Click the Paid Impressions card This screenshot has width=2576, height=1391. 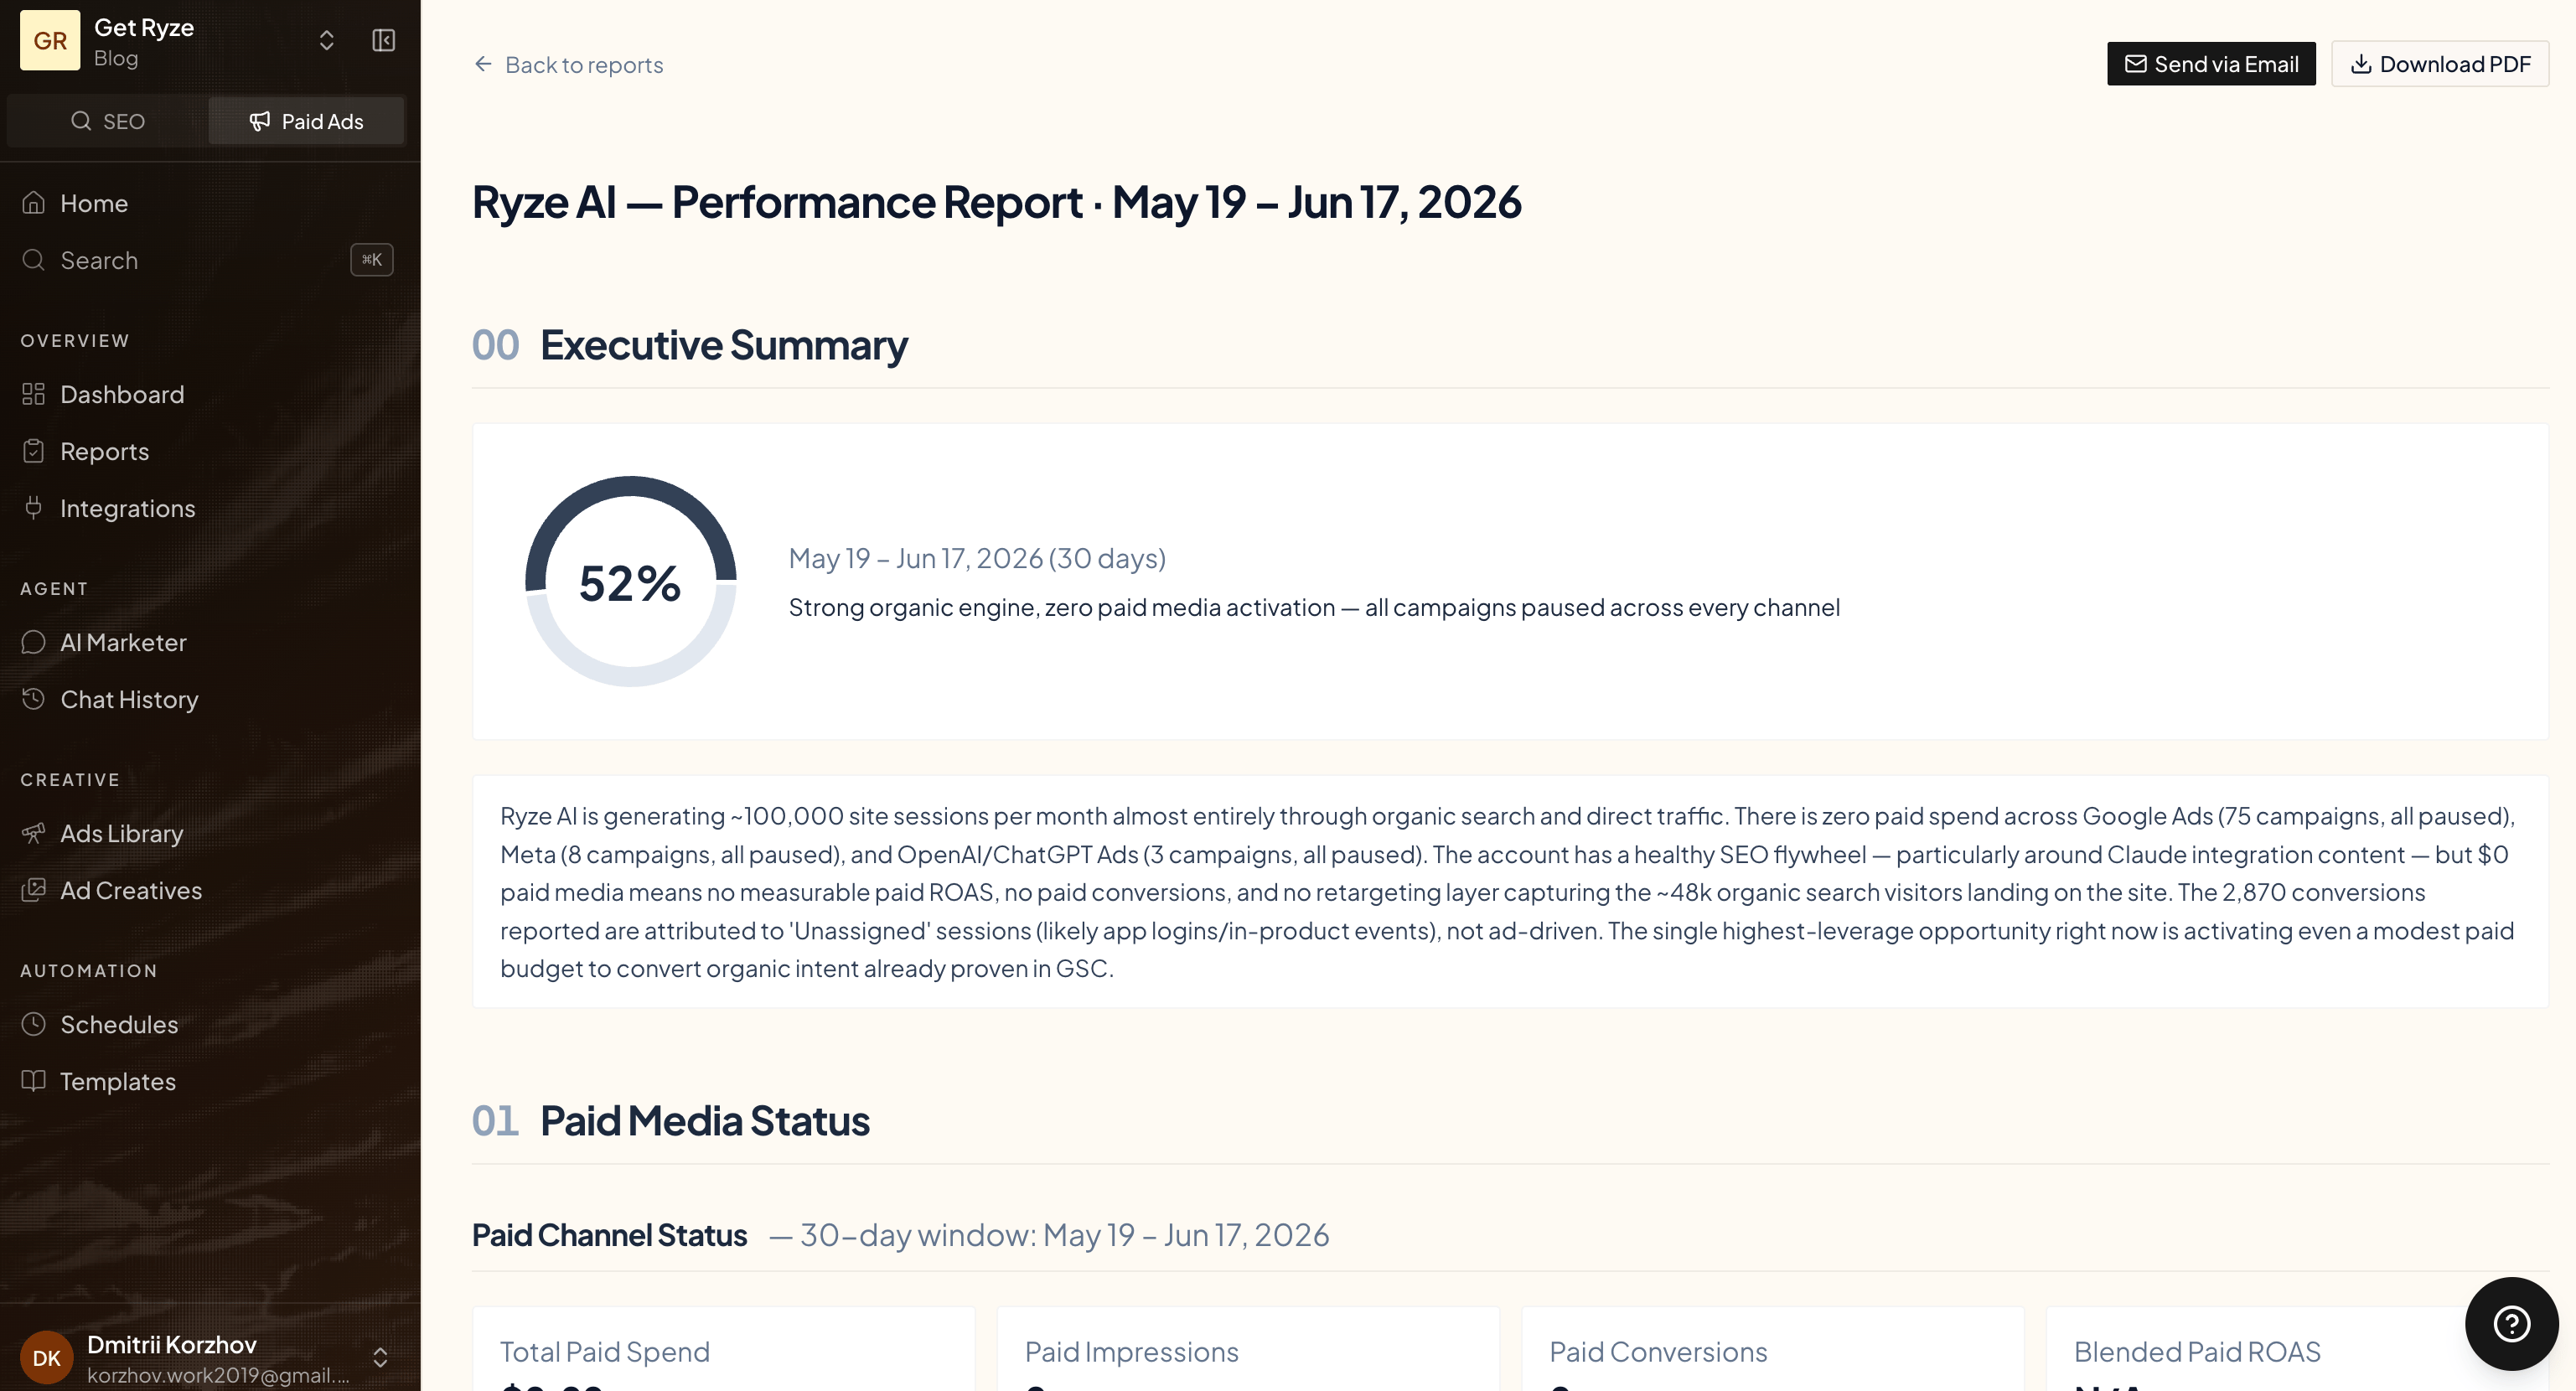click(x=1248, y=1349)
